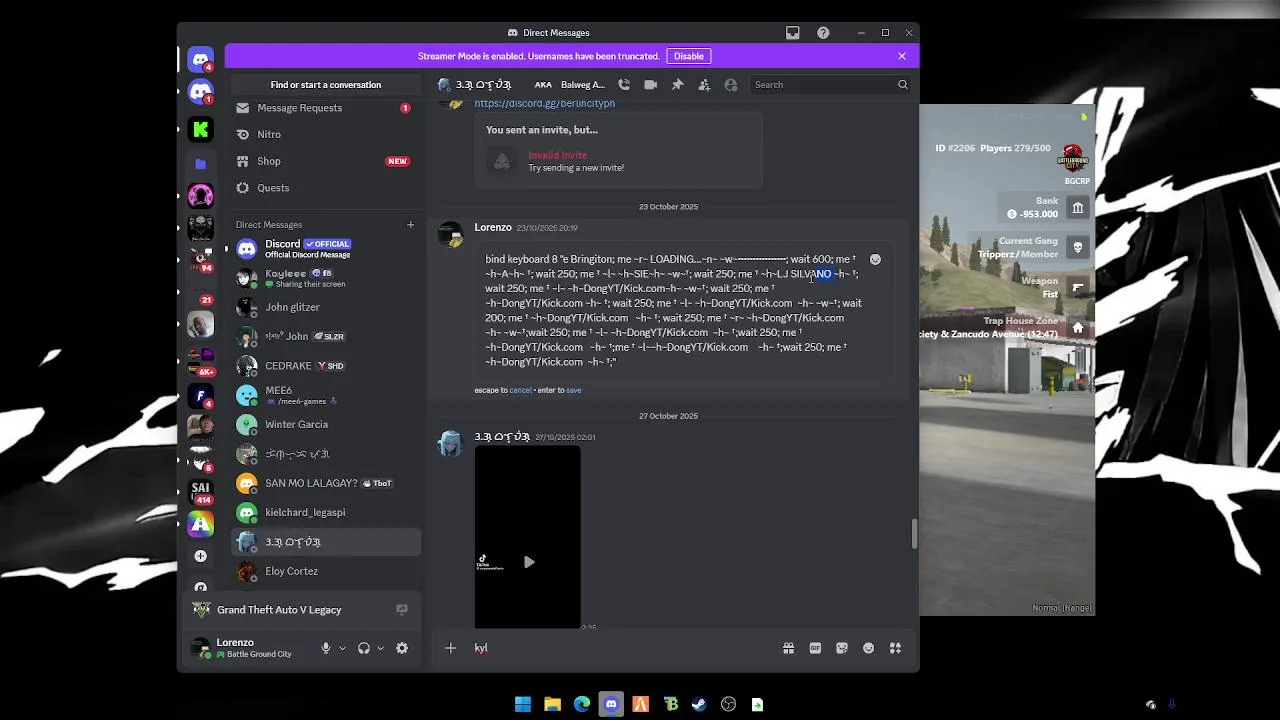Open Winter Garcia DM
Image resolution: width=1280 pixels, height=720 pixels.
(326, 424)
